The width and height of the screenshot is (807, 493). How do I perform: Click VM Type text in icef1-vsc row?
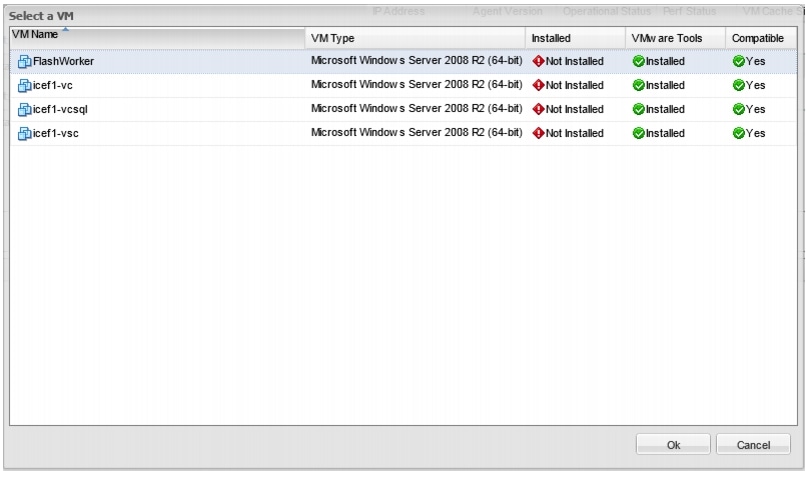[x=416, y=132]
